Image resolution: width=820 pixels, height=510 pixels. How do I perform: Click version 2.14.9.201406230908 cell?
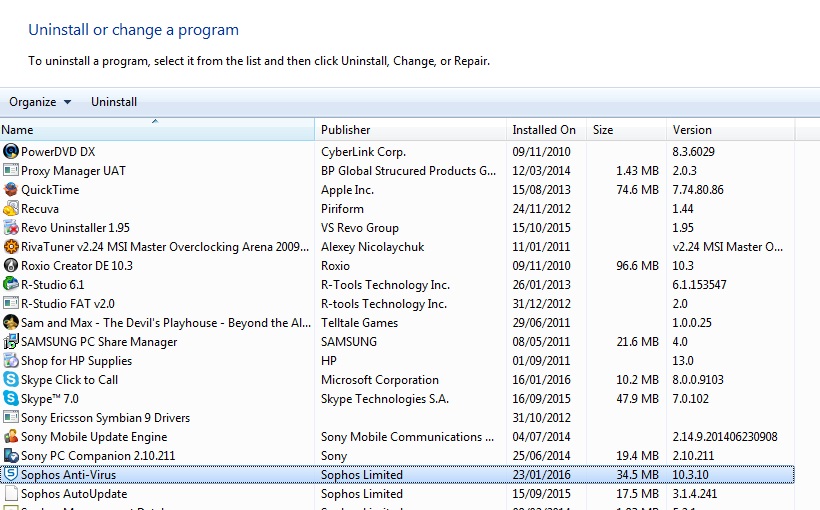(725, 437)
